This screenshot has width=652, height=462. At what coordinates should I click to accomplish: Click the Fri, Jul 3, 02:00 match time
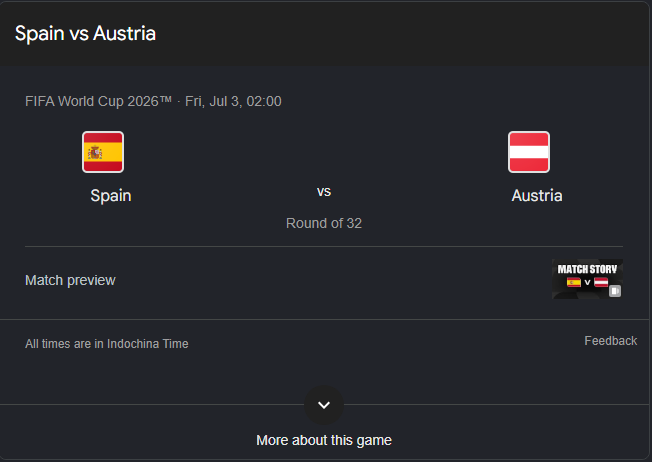click(x=233, y=101)
